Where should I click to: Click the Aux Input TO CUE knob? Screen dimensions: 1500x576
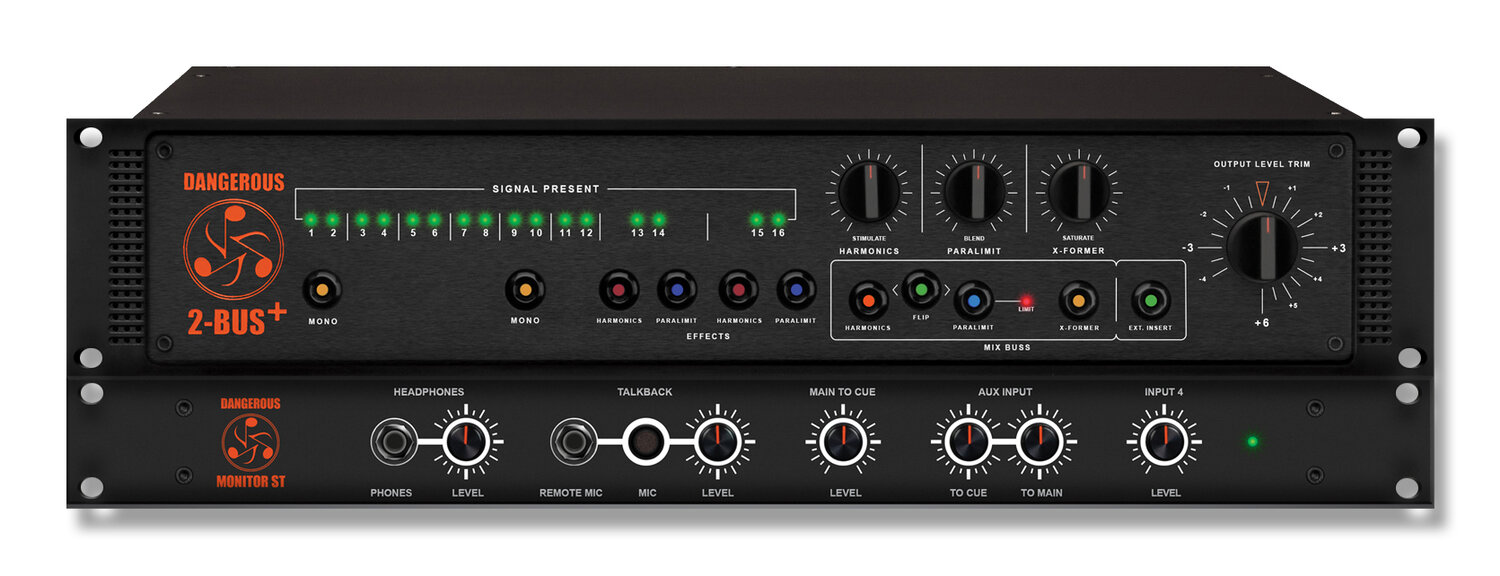point(968,440)
